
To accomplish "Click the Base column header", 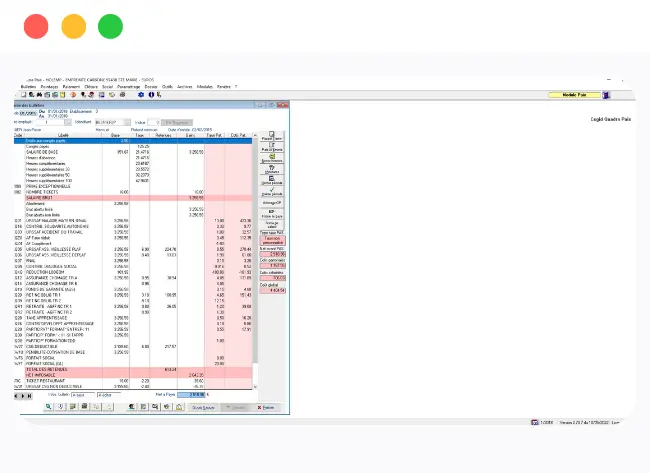I will coord(115,135).
